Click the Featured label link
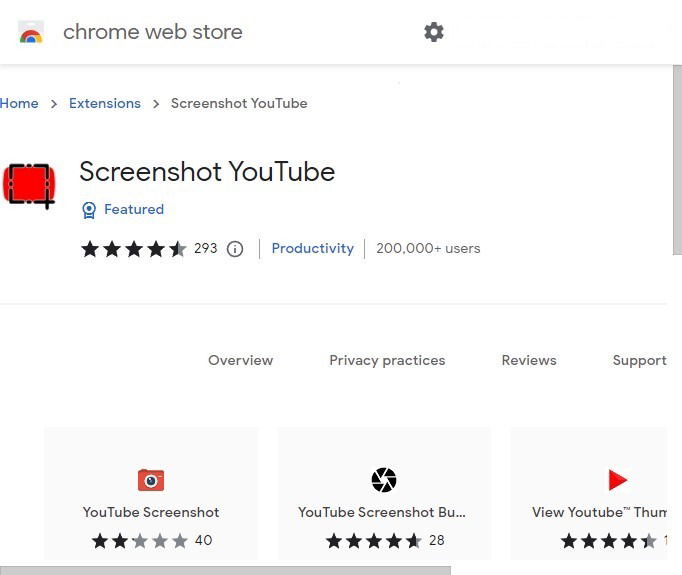The width and height of the screenshot is (682, 575). pos(134,209)
